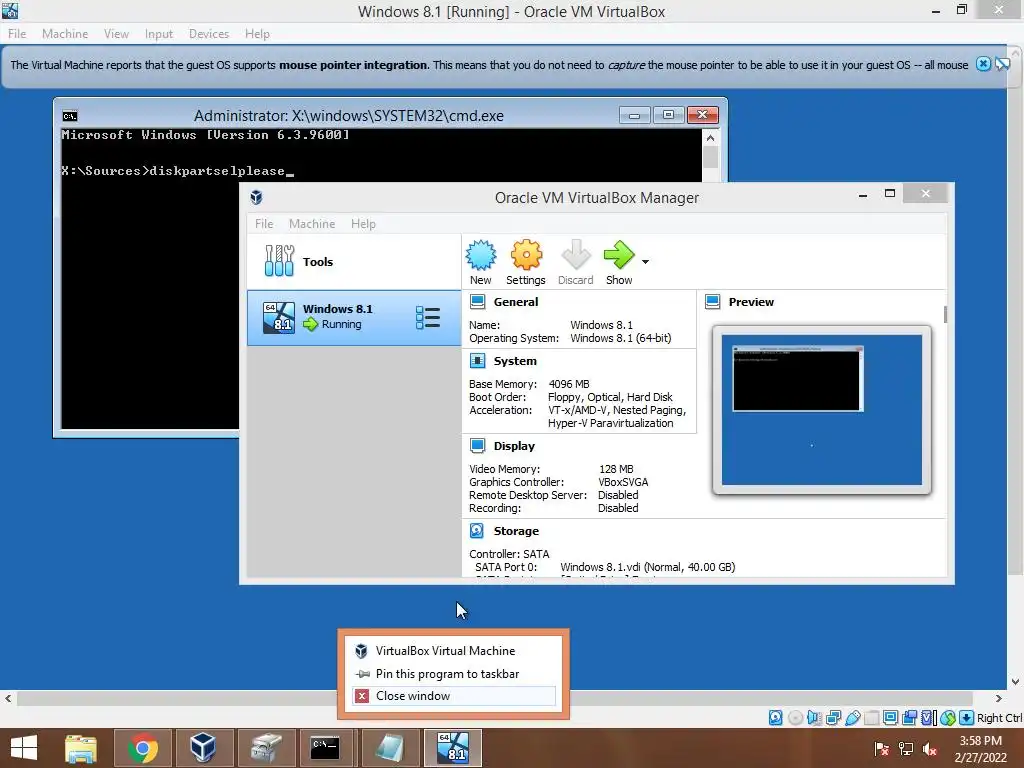Image resolution: width=1024 pixels, height=768 pixels.
Task: Click the New machine icon in VirtualBox Manager
Action: [x=481, y=255]
